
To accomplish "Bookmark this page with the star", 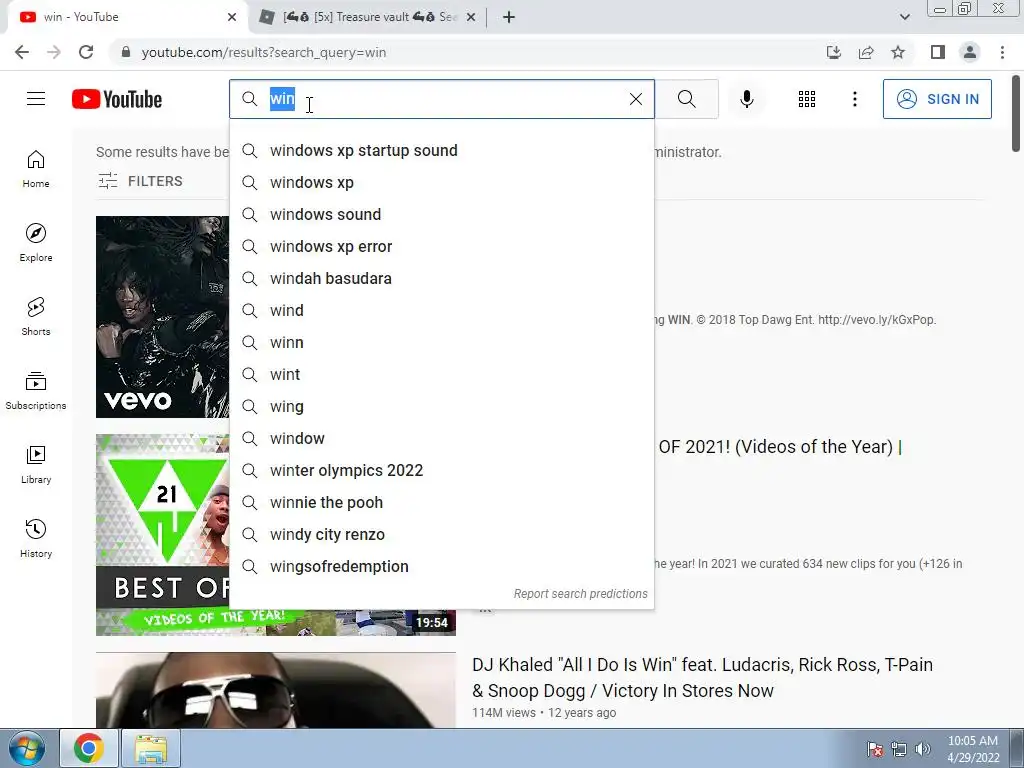I will click(x=898, y=52).
